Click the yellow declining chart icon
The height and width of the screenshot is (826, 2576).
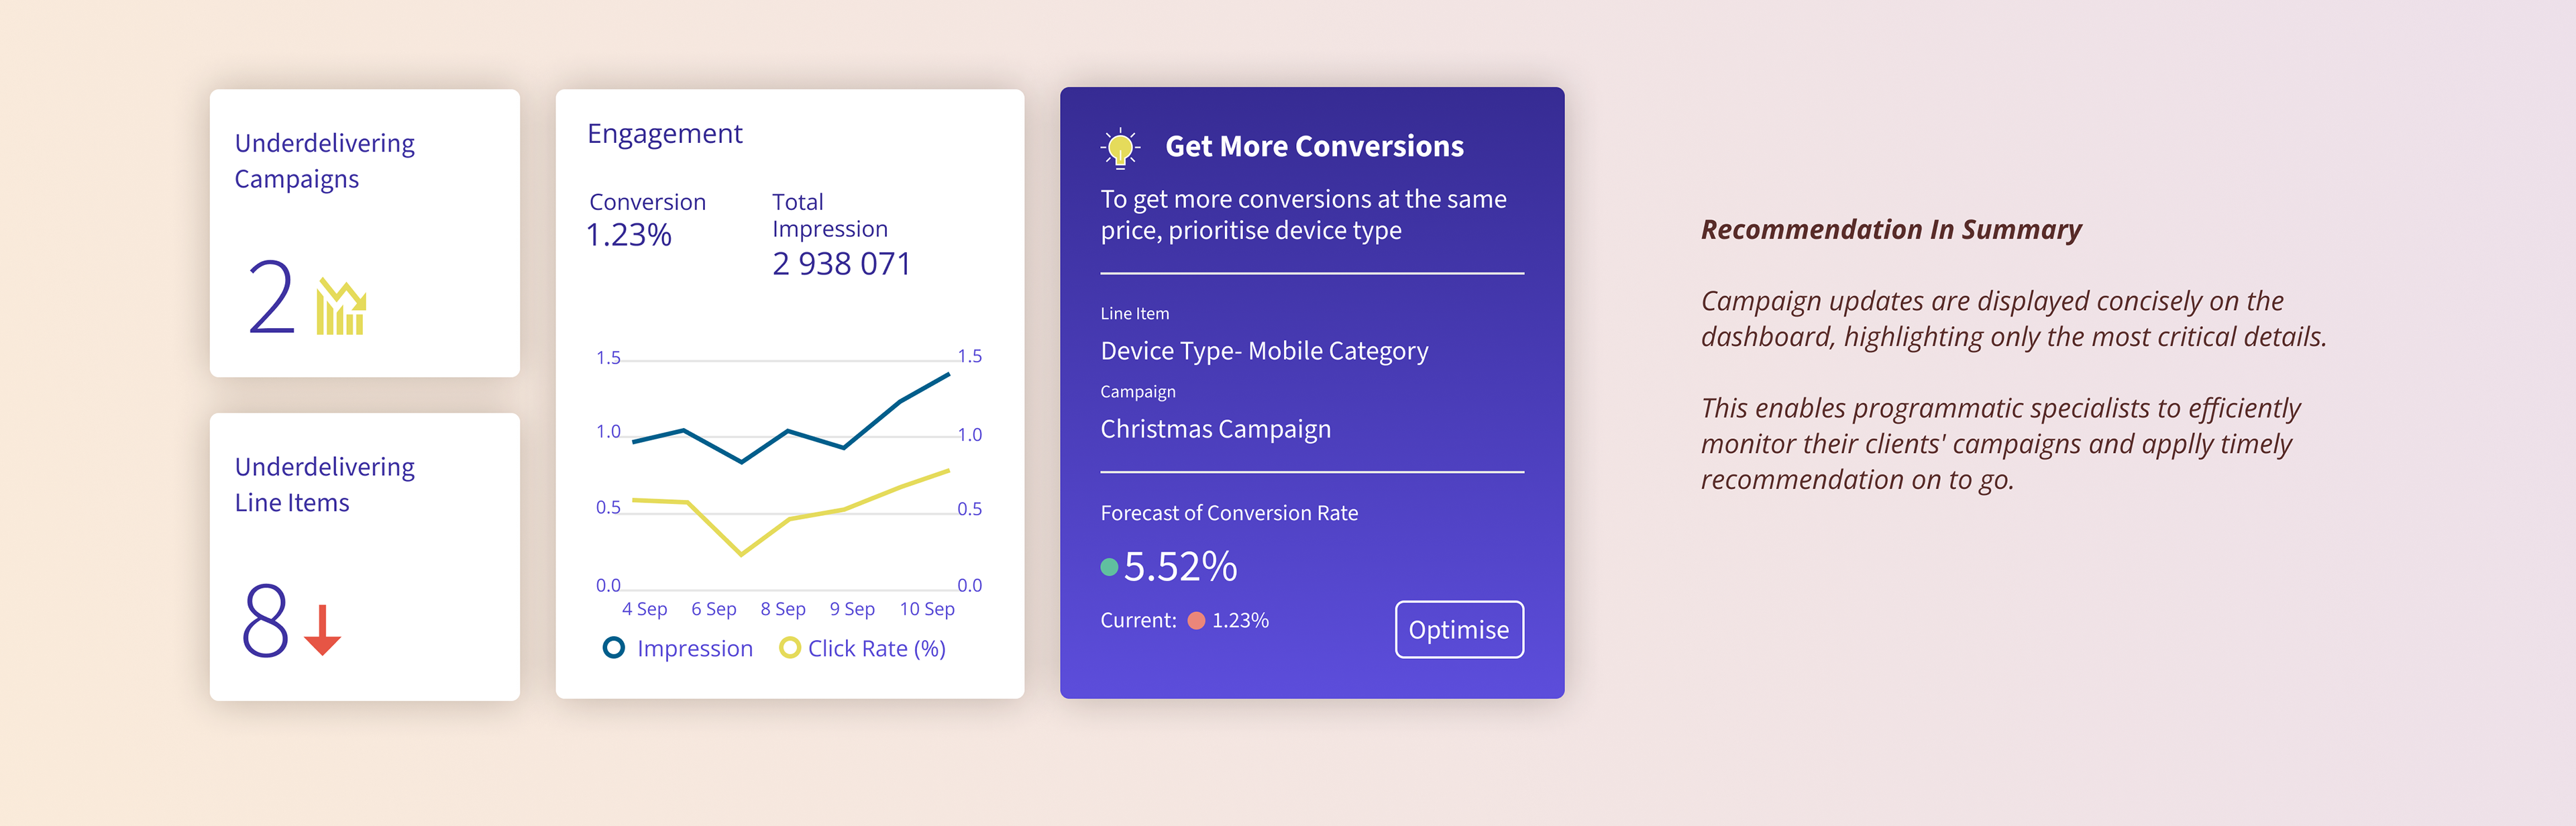point(341,307)
